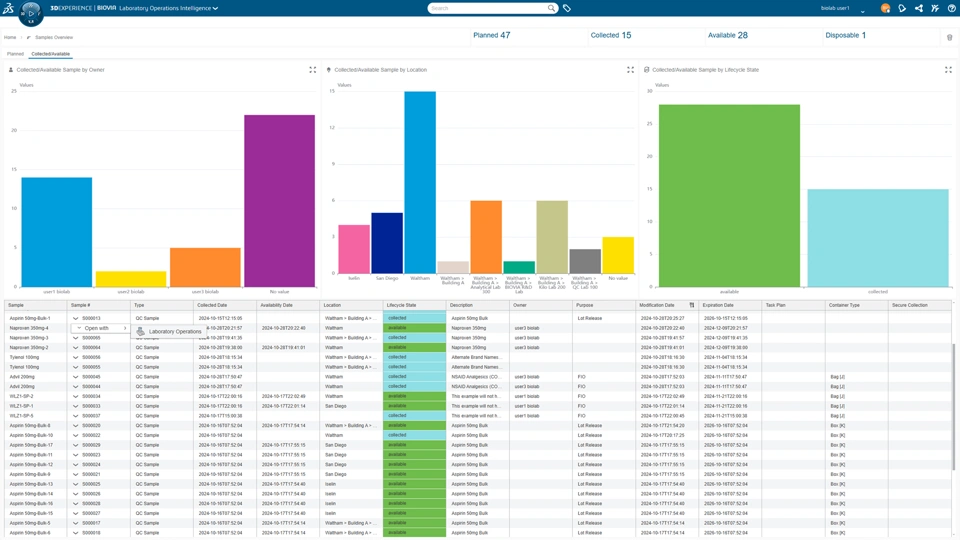The height and width of the screenshot is (540, 960).
Task: Click the light blue collected bar in Lifecycle chart
Action: click(x=877, y=238)
